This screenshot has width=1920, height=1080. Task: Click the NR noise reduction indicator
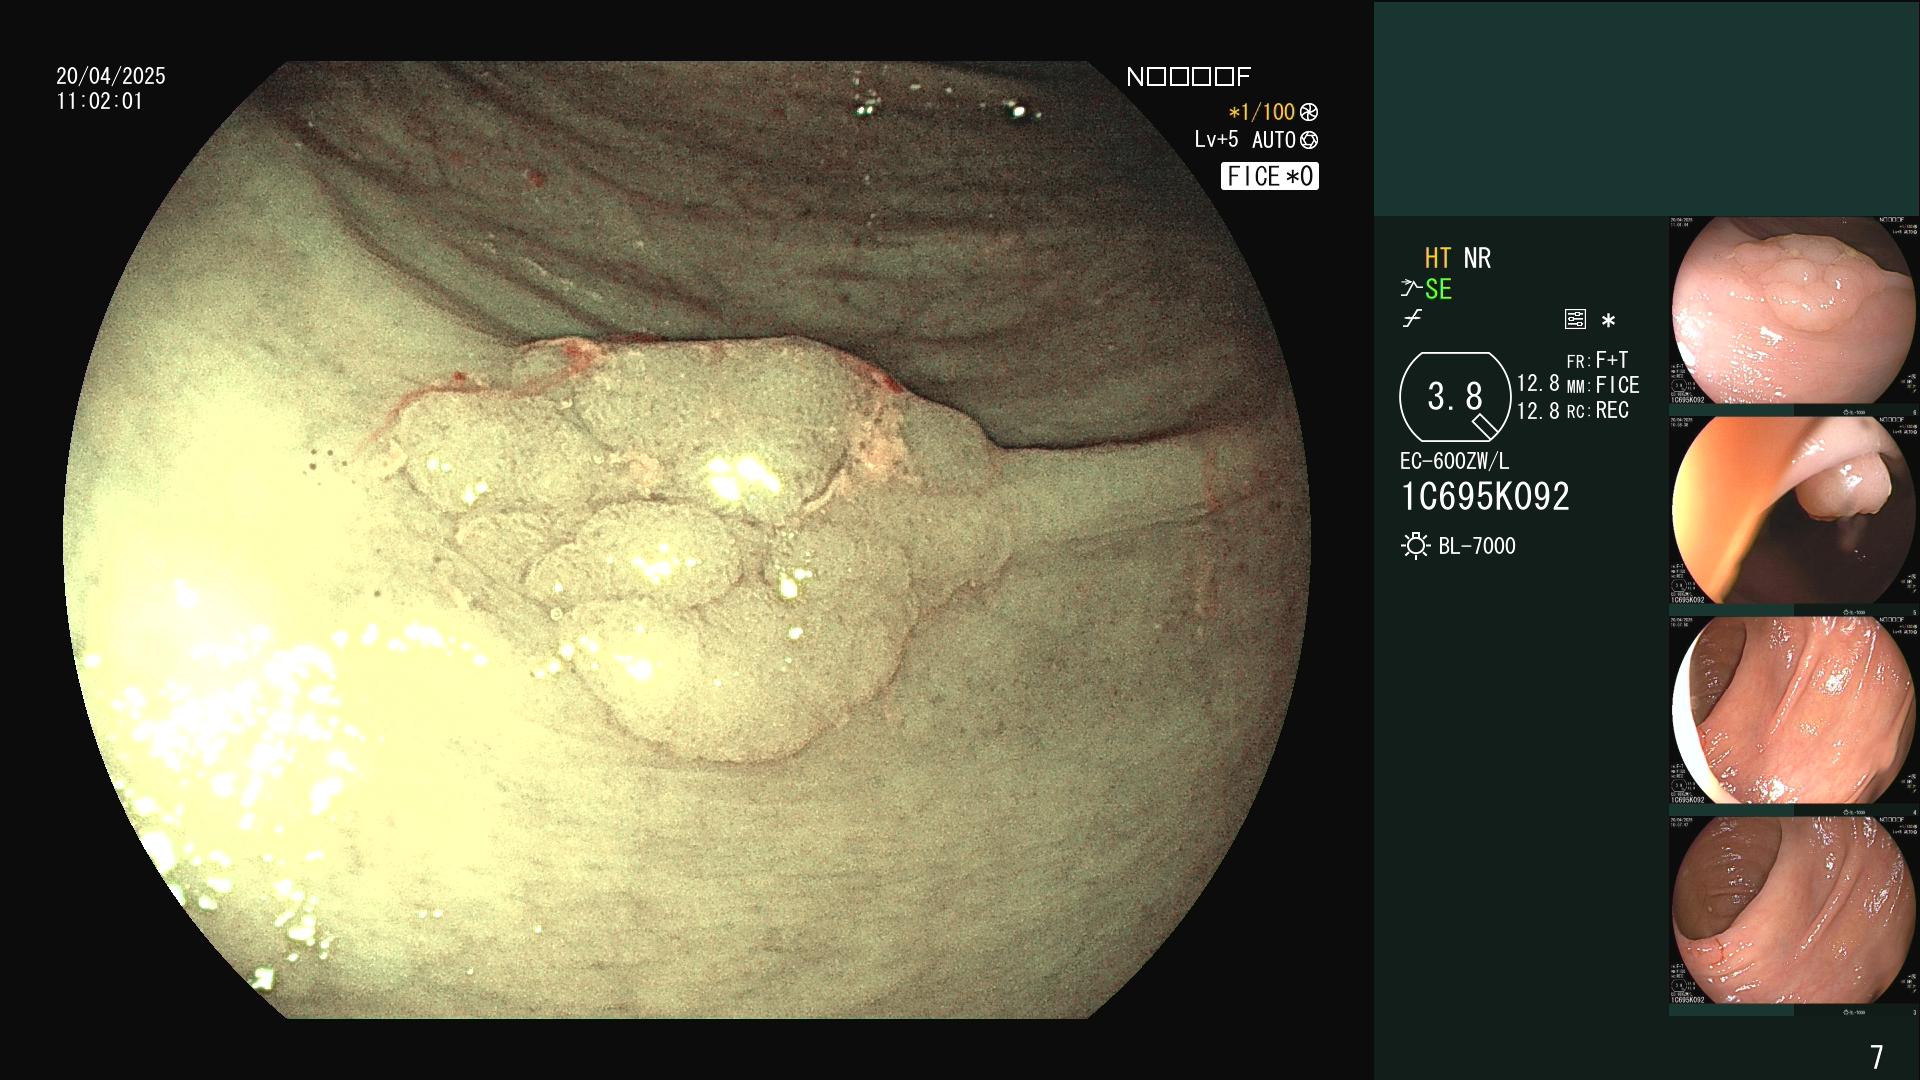coord(1477,258)
